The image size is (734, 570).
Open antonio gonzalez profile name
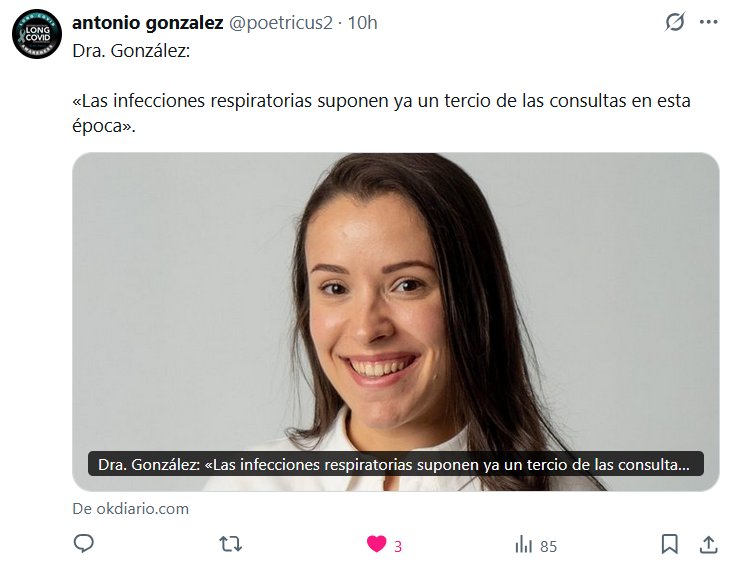pyautogui.click(x=147, y=22)
